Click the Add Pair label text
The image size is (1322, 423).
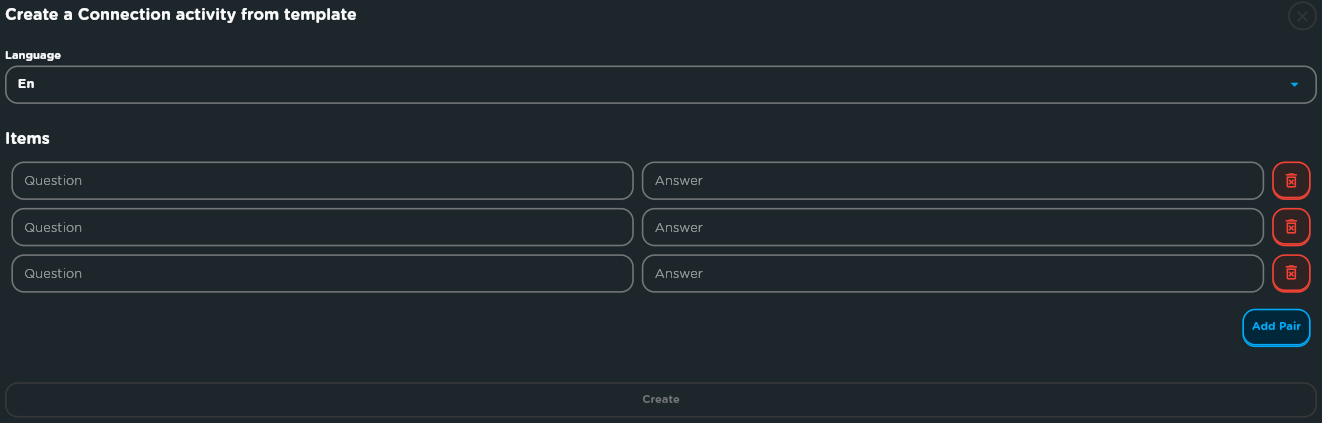[x=1276, y=326]
